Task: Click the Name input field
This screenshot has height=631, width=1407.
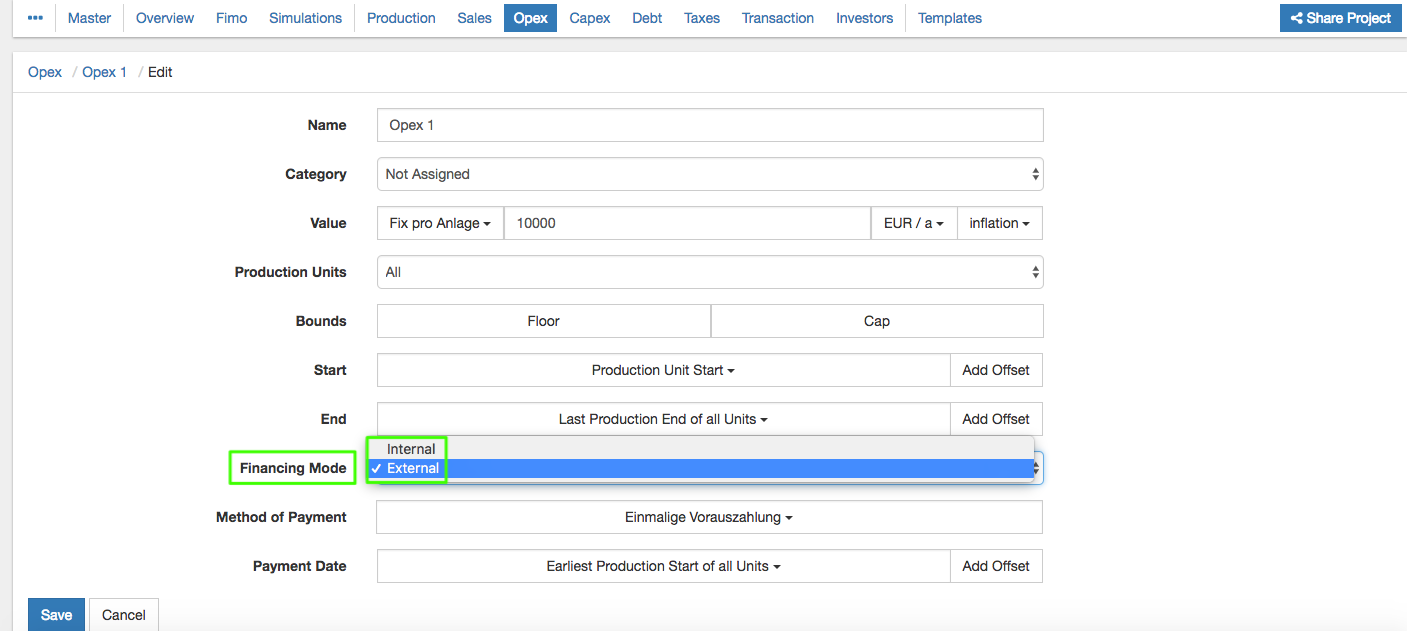Action: (710, 125)
